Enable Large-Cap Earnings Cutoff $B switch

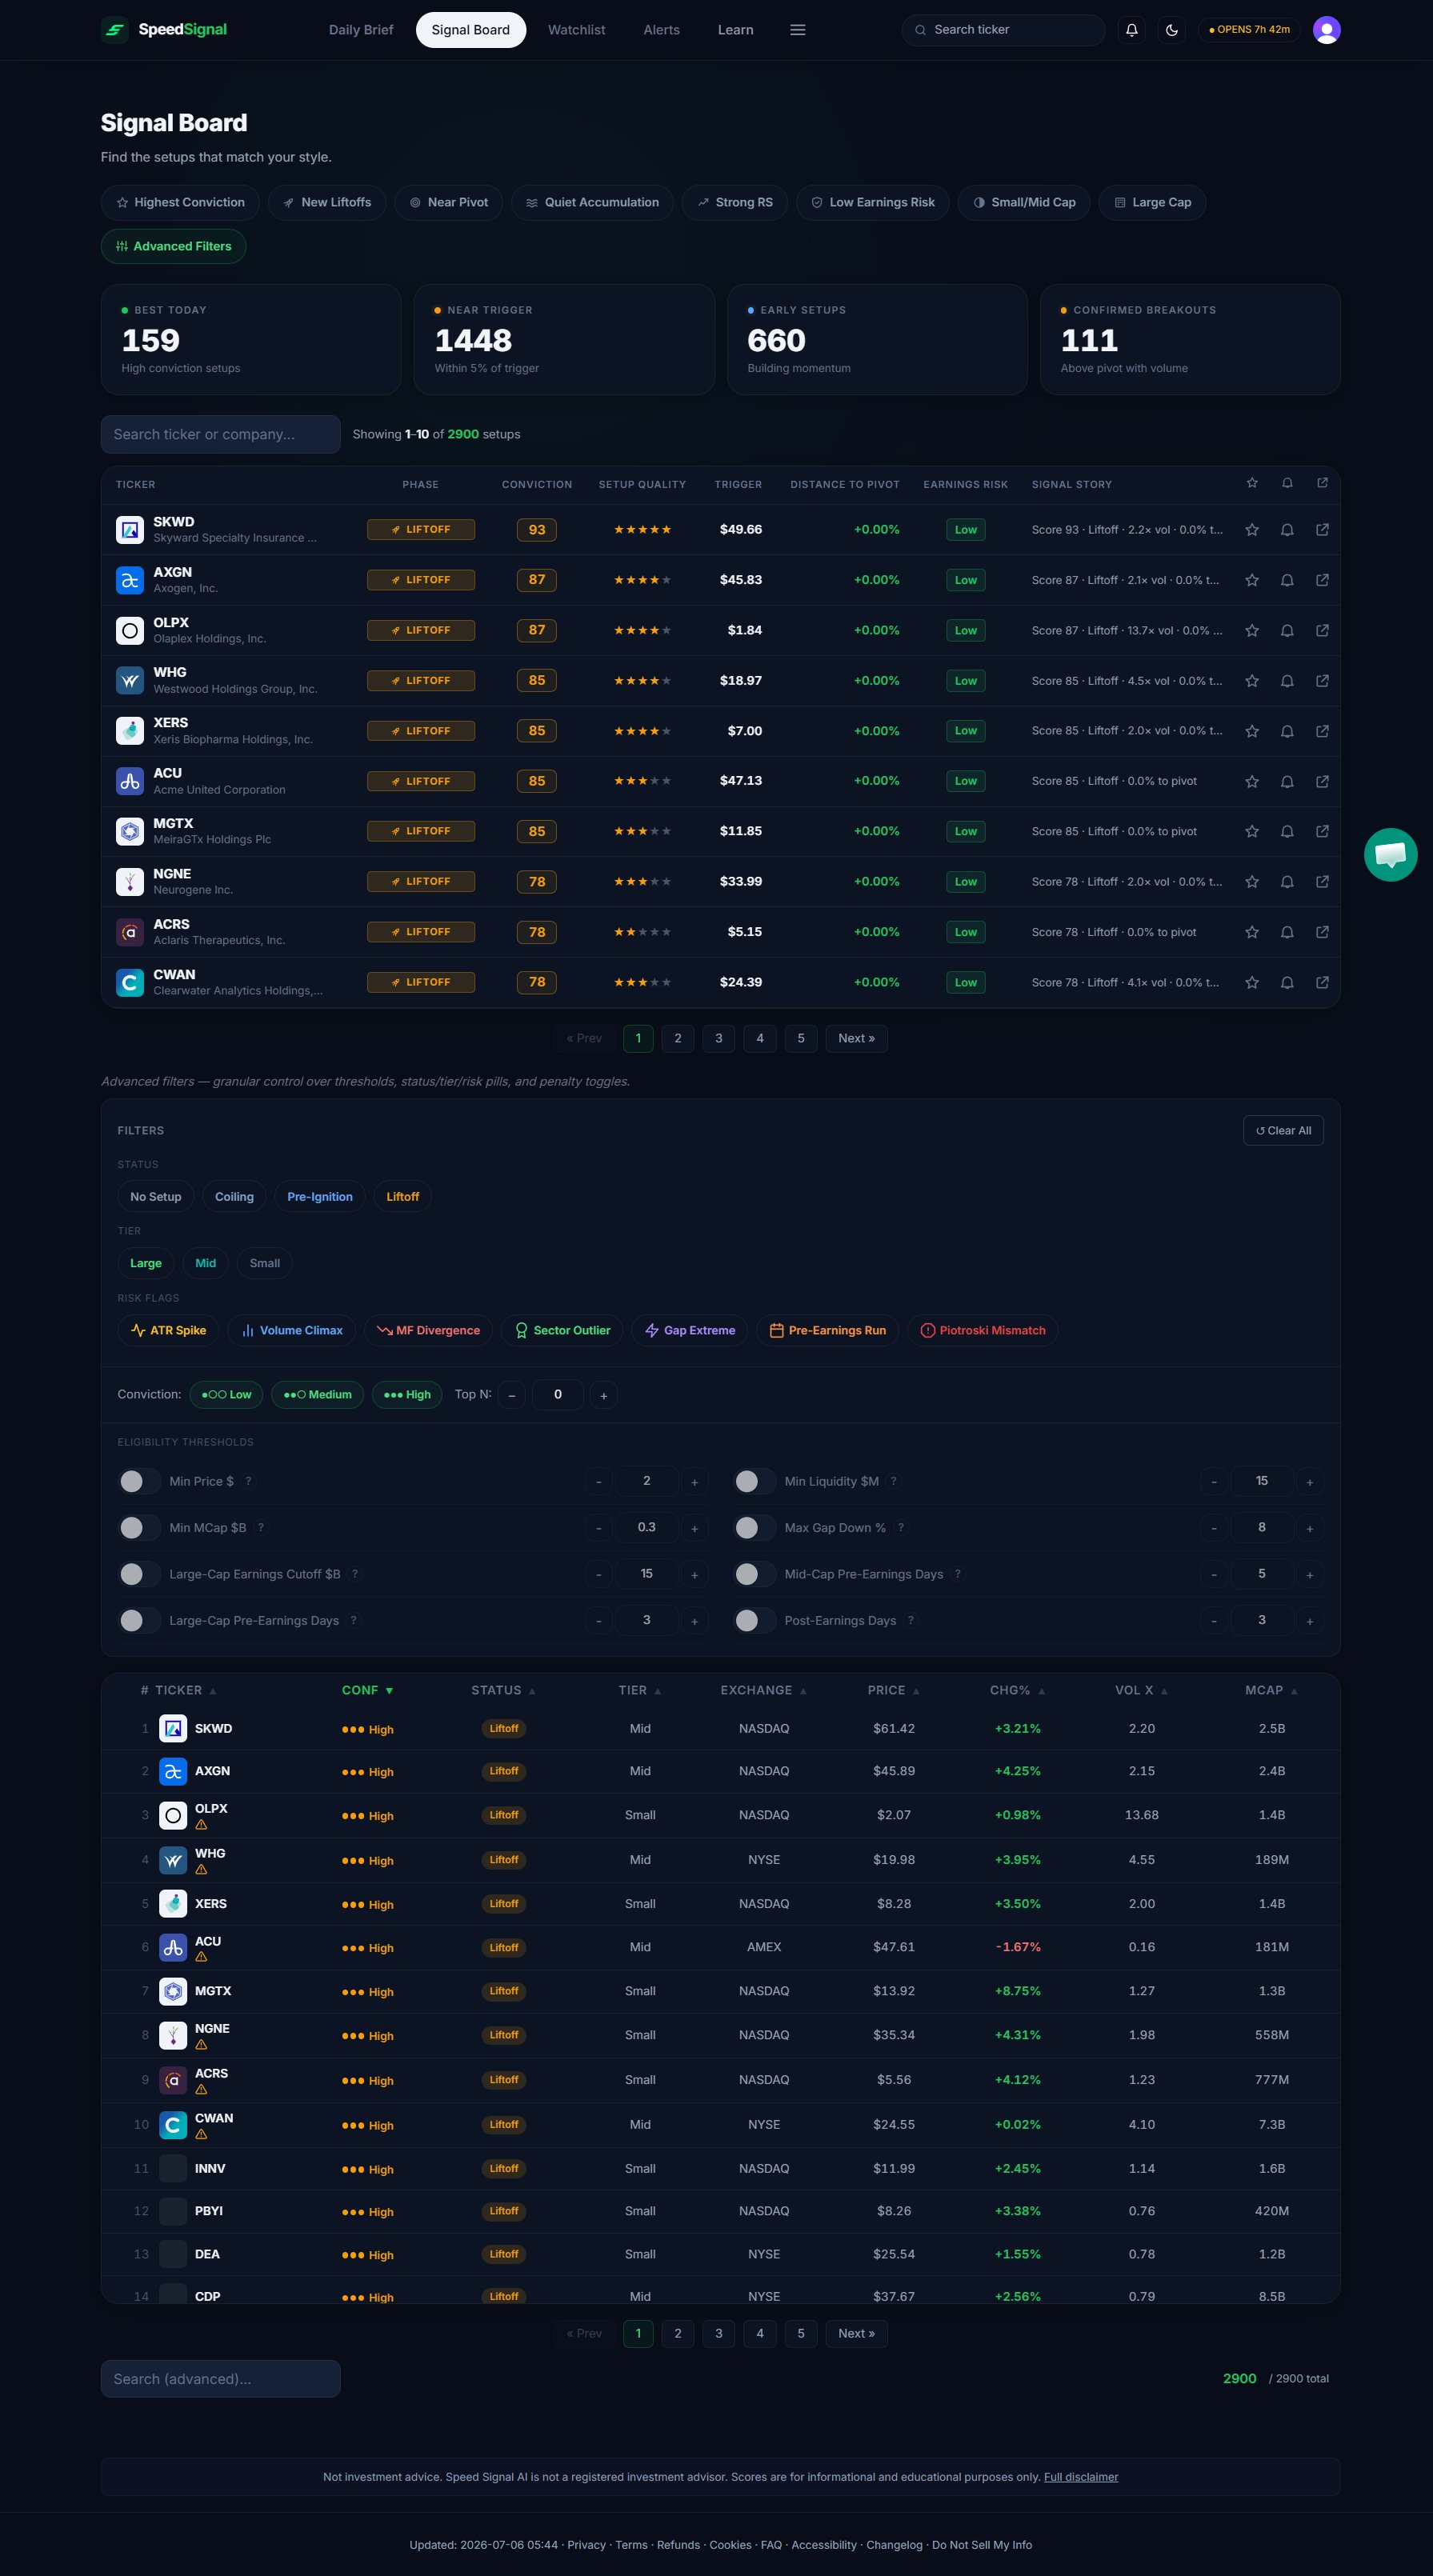point(139,1574)
